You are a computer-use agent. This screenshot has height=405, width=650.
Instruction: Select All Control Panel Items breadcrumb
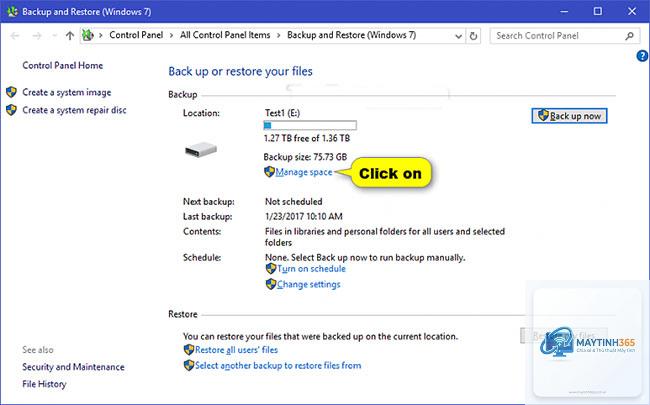click(x=225, y=35)
